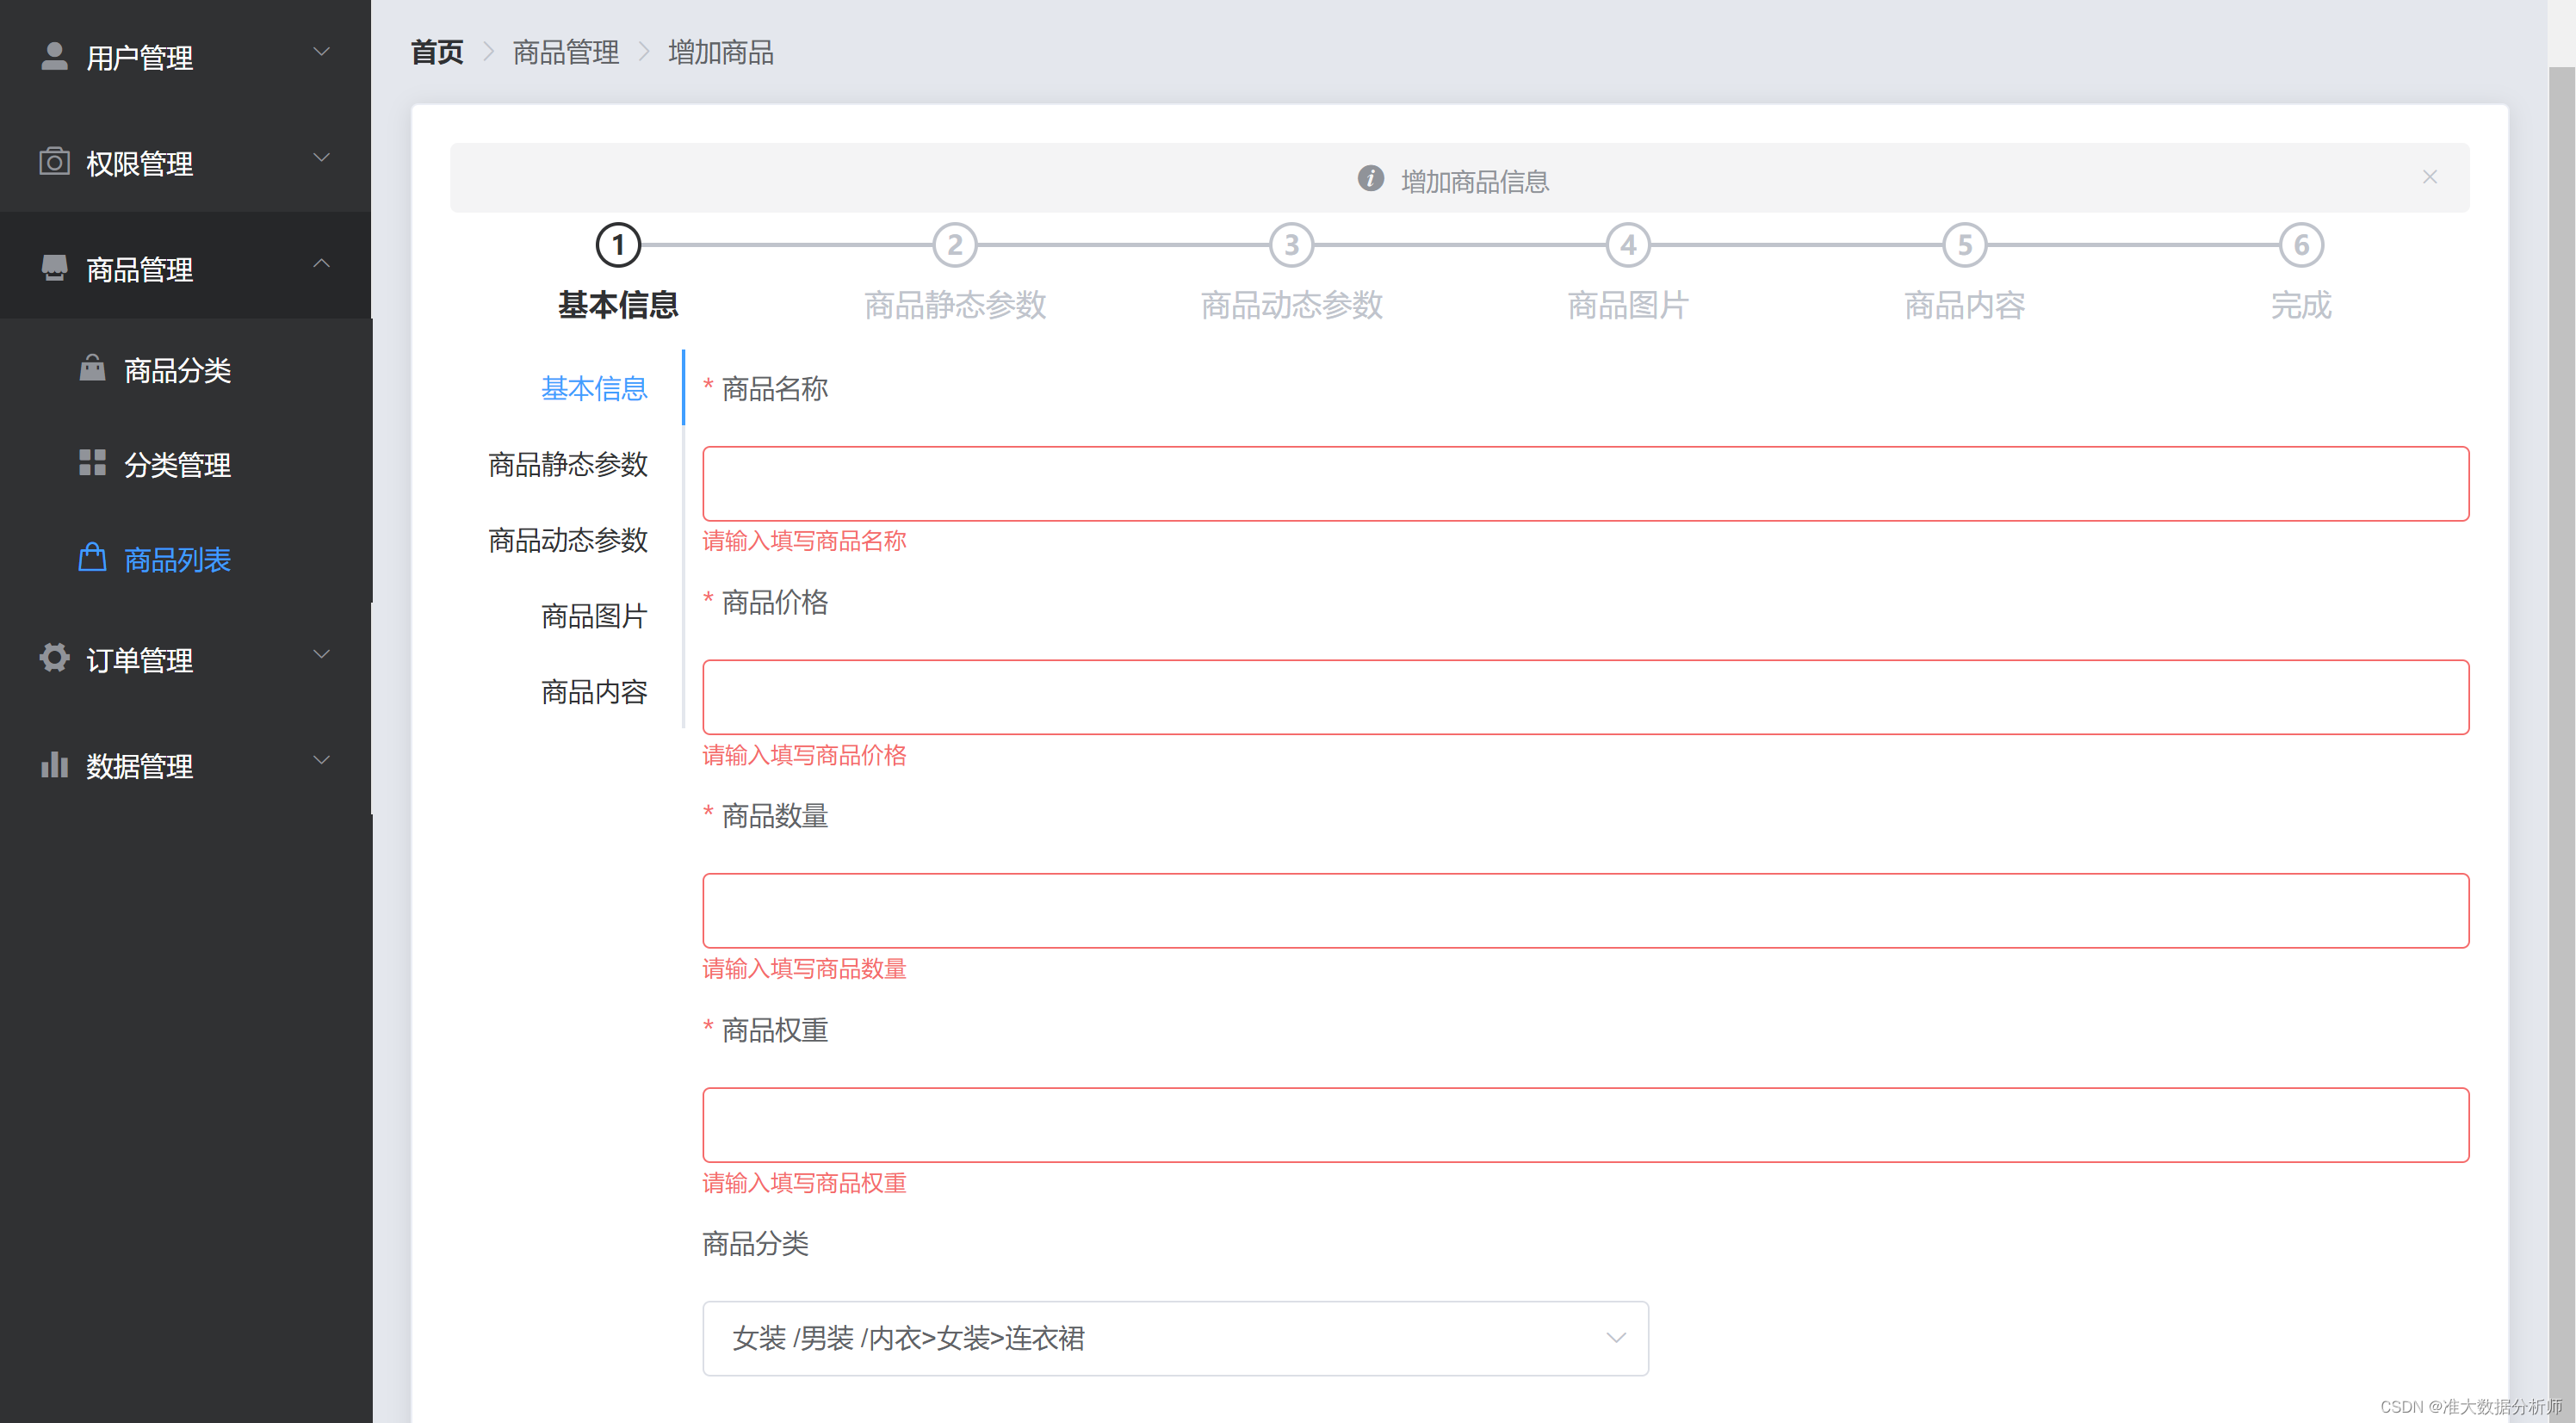The height and width of the screenshot is (1423, 2576).
Task: Expand the 权限管理 menu chevron
Action: (321, 158)
